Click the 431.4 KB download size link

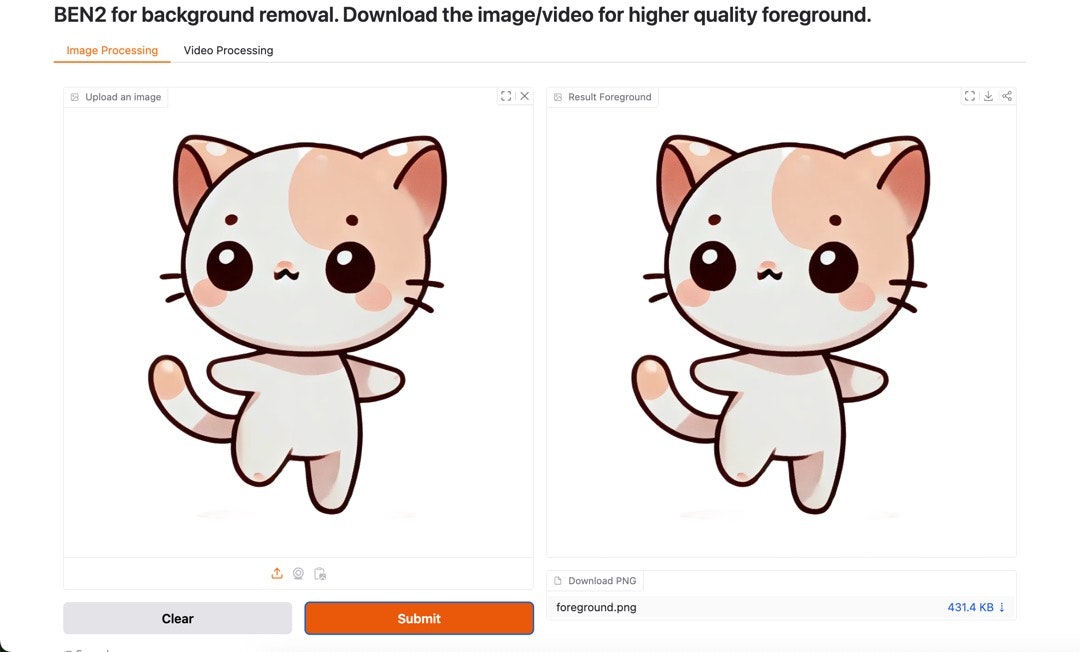coord(970,607)
